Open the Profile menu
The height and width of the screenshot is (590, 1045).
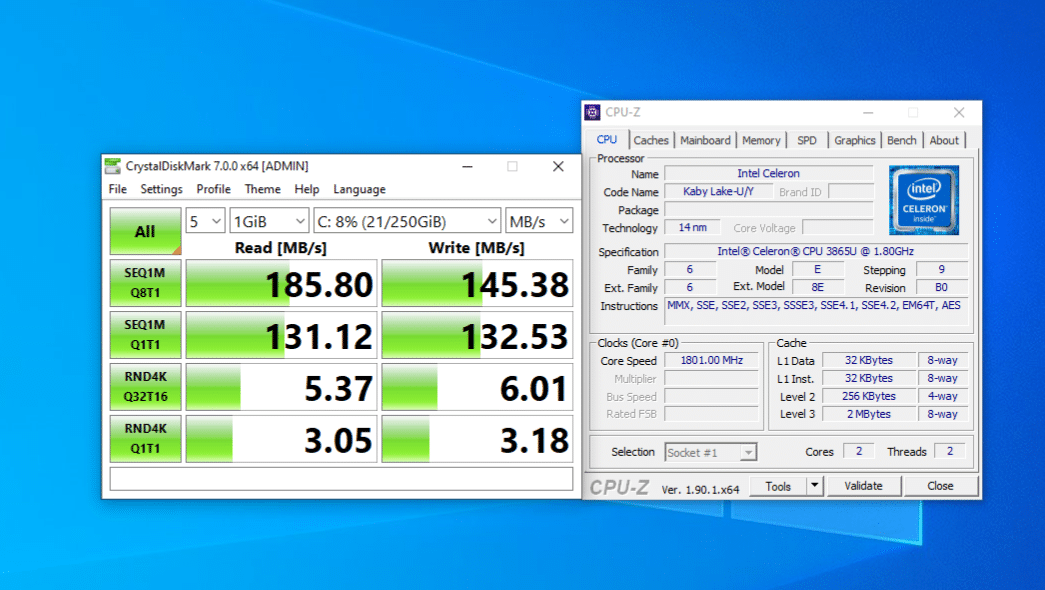(213, 189)
